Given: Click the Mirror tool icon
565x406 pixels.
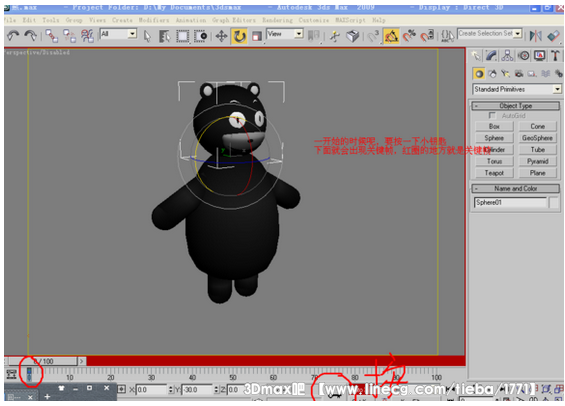Looking at the screenshot, I should point(536,36).
